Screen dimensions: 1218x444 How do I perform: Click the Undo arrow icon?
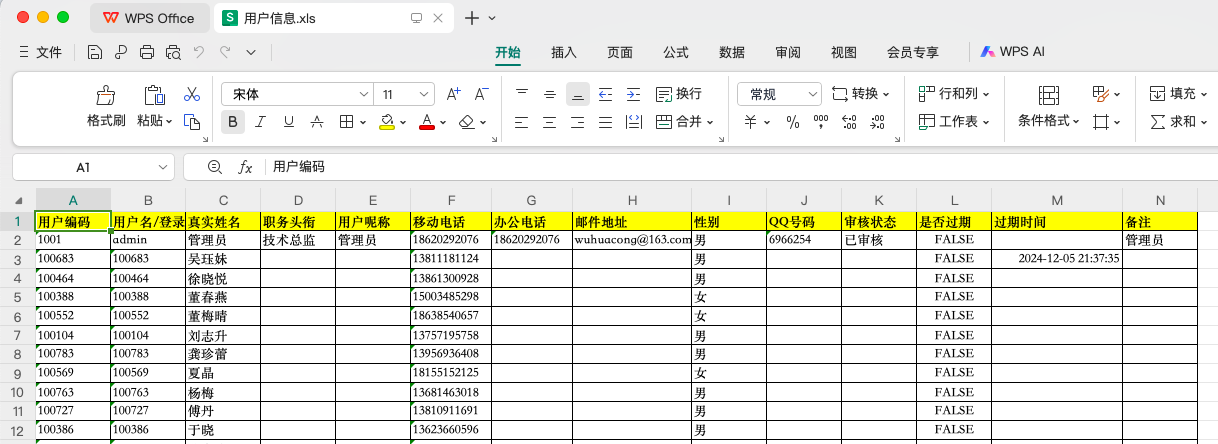199,52
